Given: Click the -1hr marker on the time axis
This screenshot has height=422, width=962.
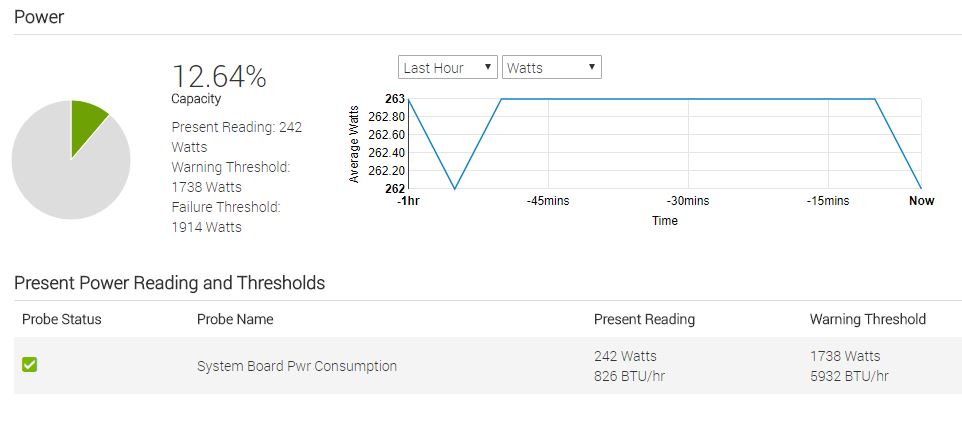Looking at the screenshot, I should pos(408,201).
